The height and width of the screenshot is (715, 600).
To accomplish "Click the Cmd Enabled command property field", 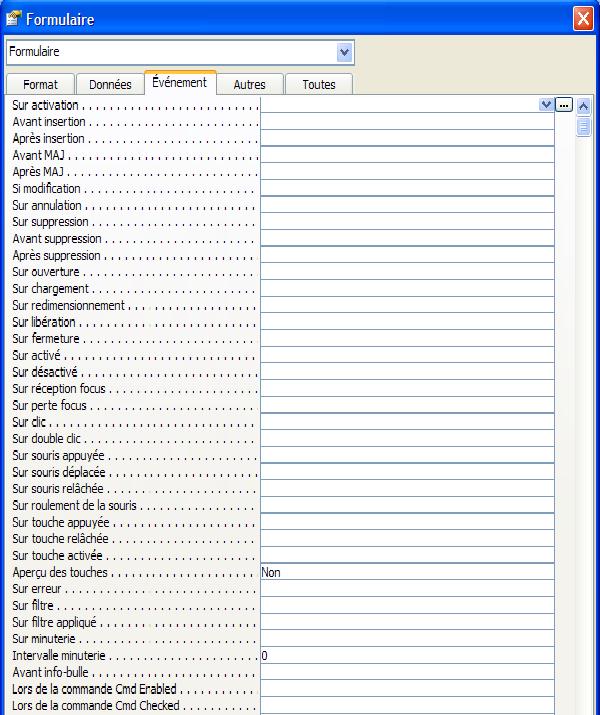I will (x=407, y=689).
